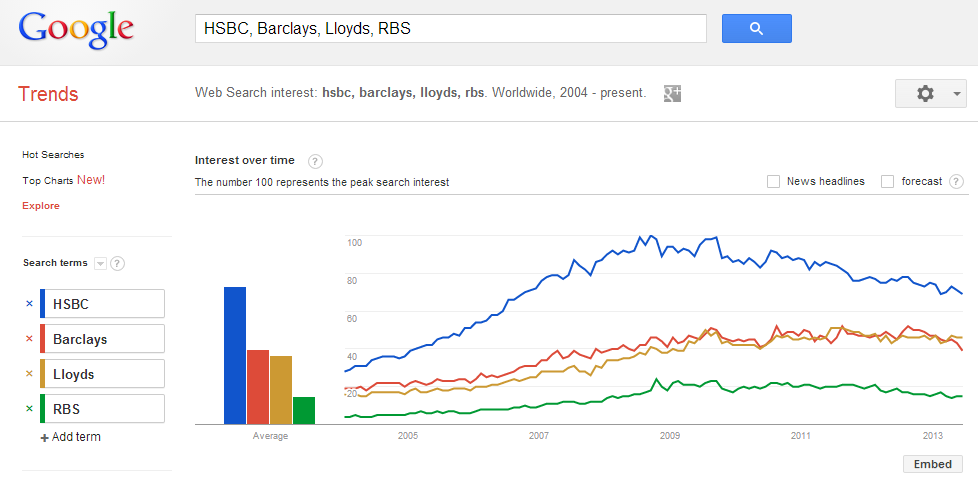Click the Barclays search term box

[x=102, y=339]
